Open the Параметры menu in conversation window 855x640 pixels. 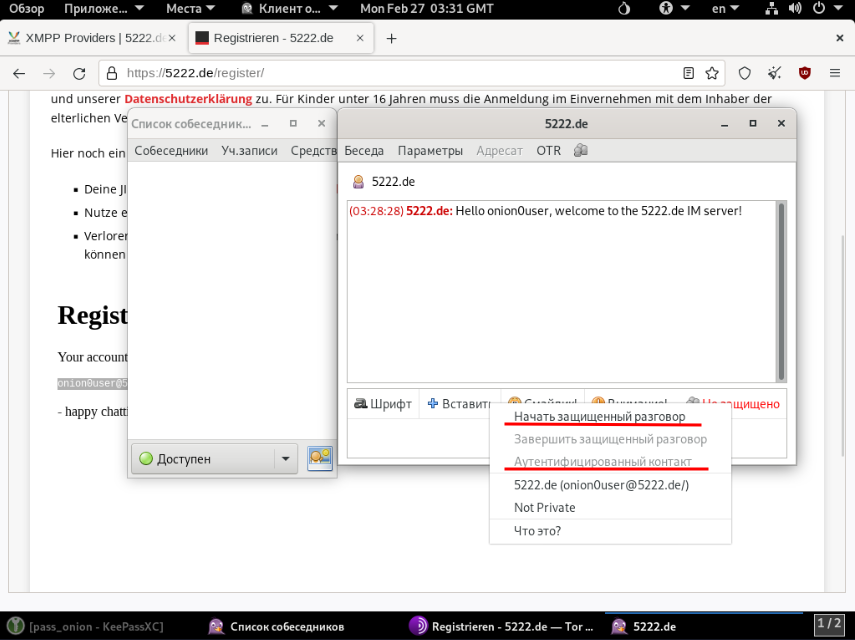tap(430, 151)
